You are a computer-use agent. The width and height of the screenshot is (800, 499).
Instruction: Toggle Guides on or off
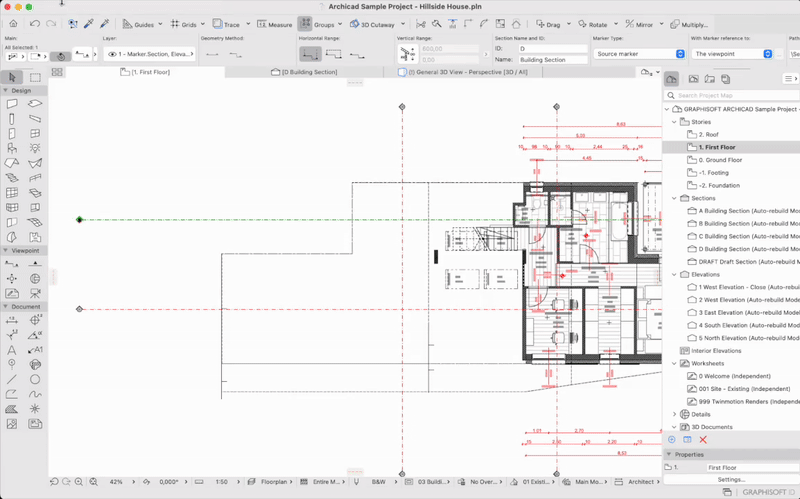click(138, 24)
